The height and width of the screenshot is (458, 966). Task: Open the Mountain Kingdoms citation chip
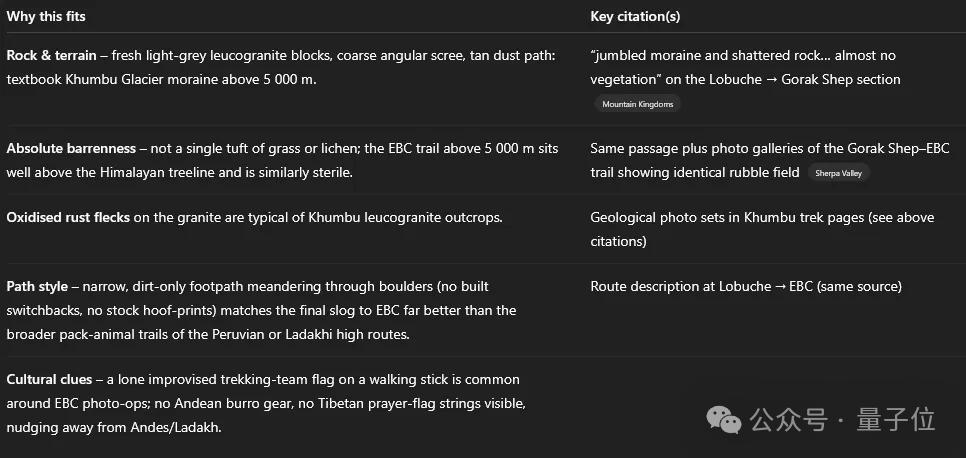coord(638,104)
